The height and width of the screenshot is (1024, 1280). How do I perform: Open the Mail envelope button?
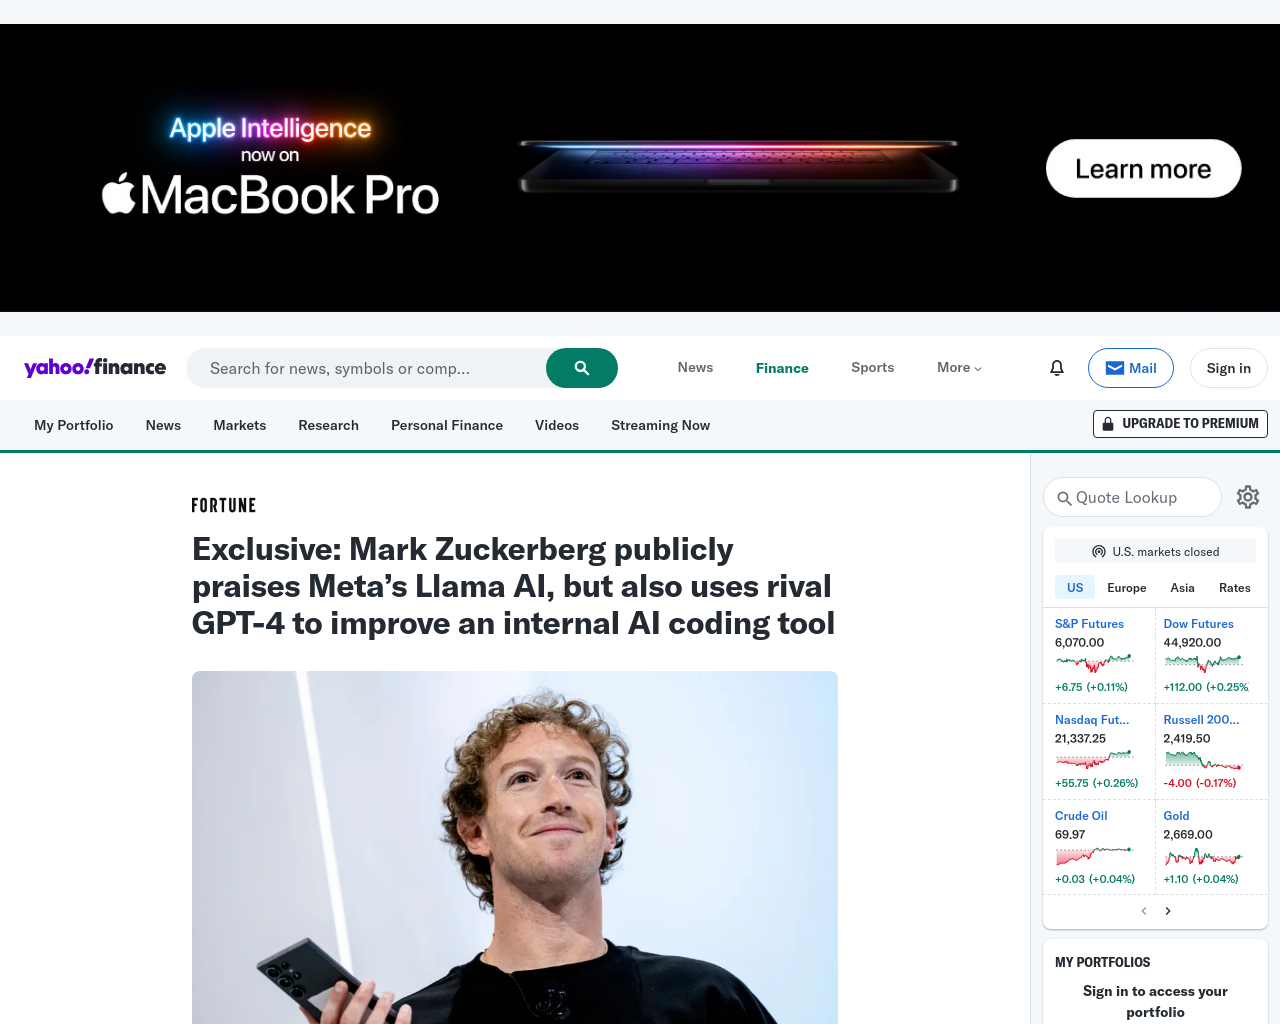point(1131,368)
